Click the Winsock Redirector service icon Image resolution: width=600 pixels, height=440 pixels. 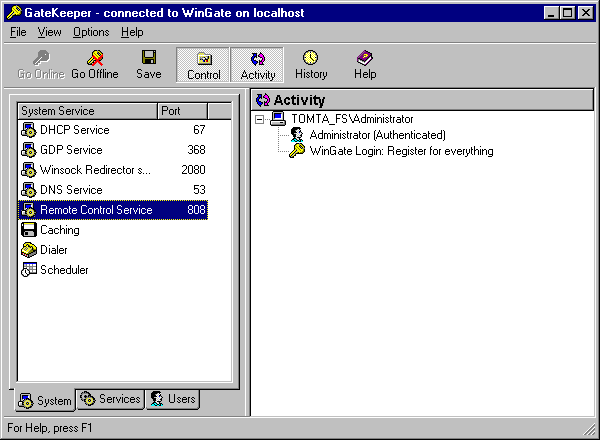[x=29, y=169]
